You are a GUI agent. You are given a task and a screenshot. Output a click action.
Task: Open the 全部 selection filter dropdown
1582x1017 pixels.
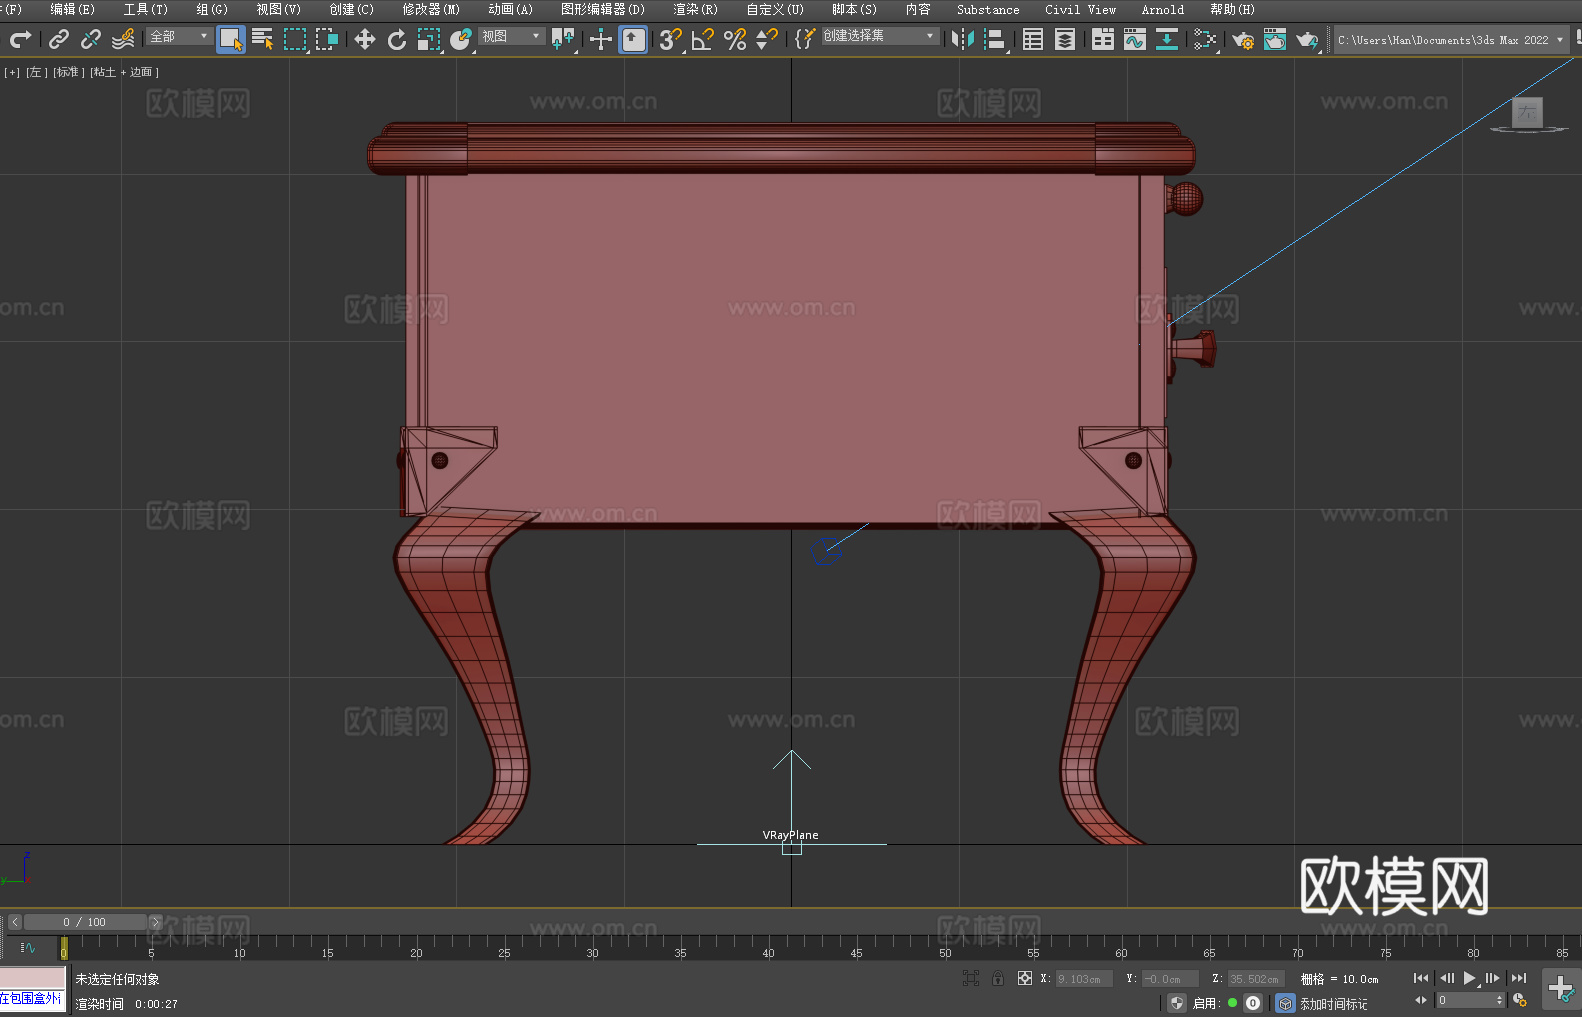pos(179,36)
